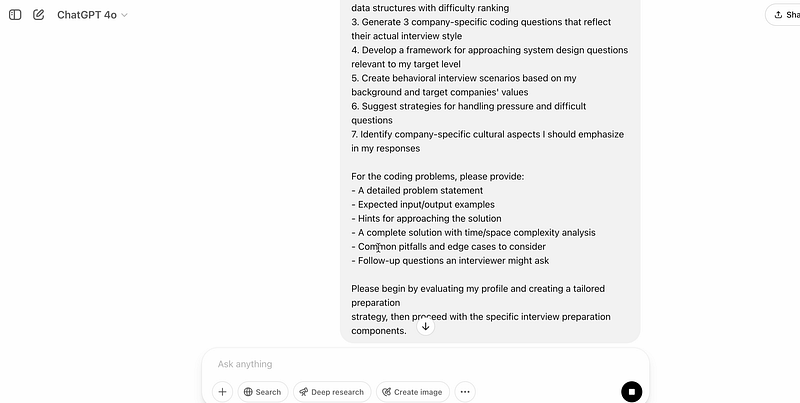Click the plus attach icon in the composer
This screenshot has width=800, height=403.
point(223,392)
